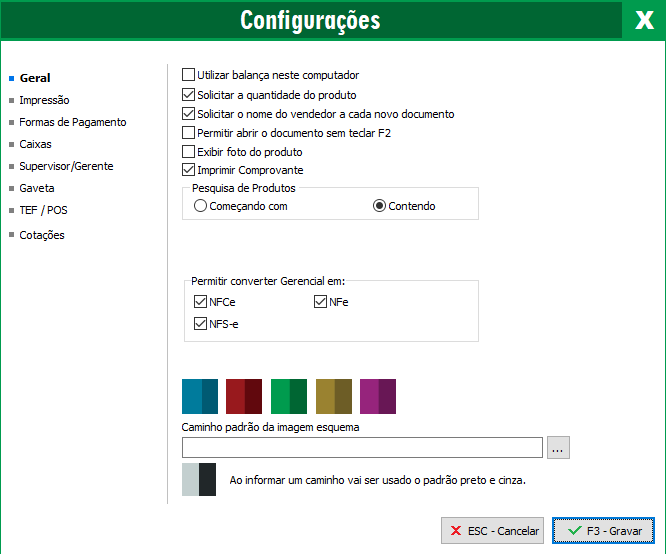Disable Imprimir Comprovante option

point(189,171)
